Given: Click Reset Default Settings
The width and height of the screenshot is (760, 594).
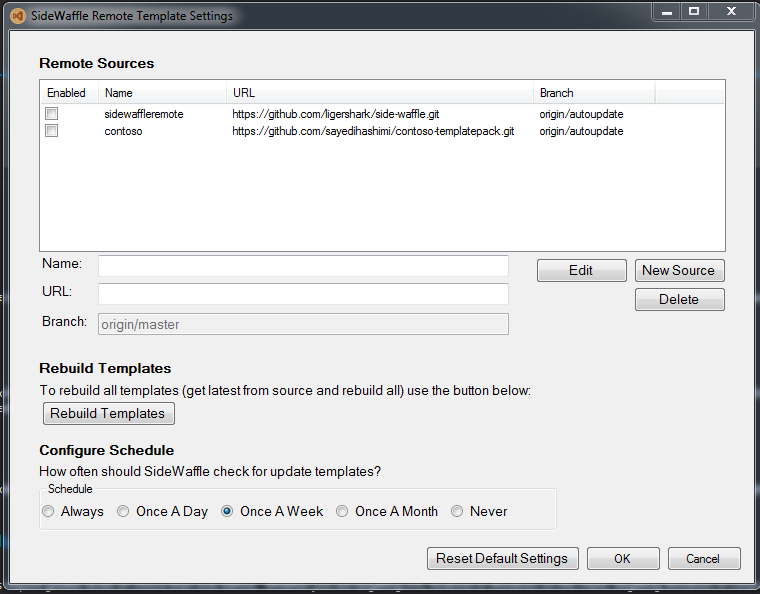Looking at the screenshot, I should coord(503,559).
